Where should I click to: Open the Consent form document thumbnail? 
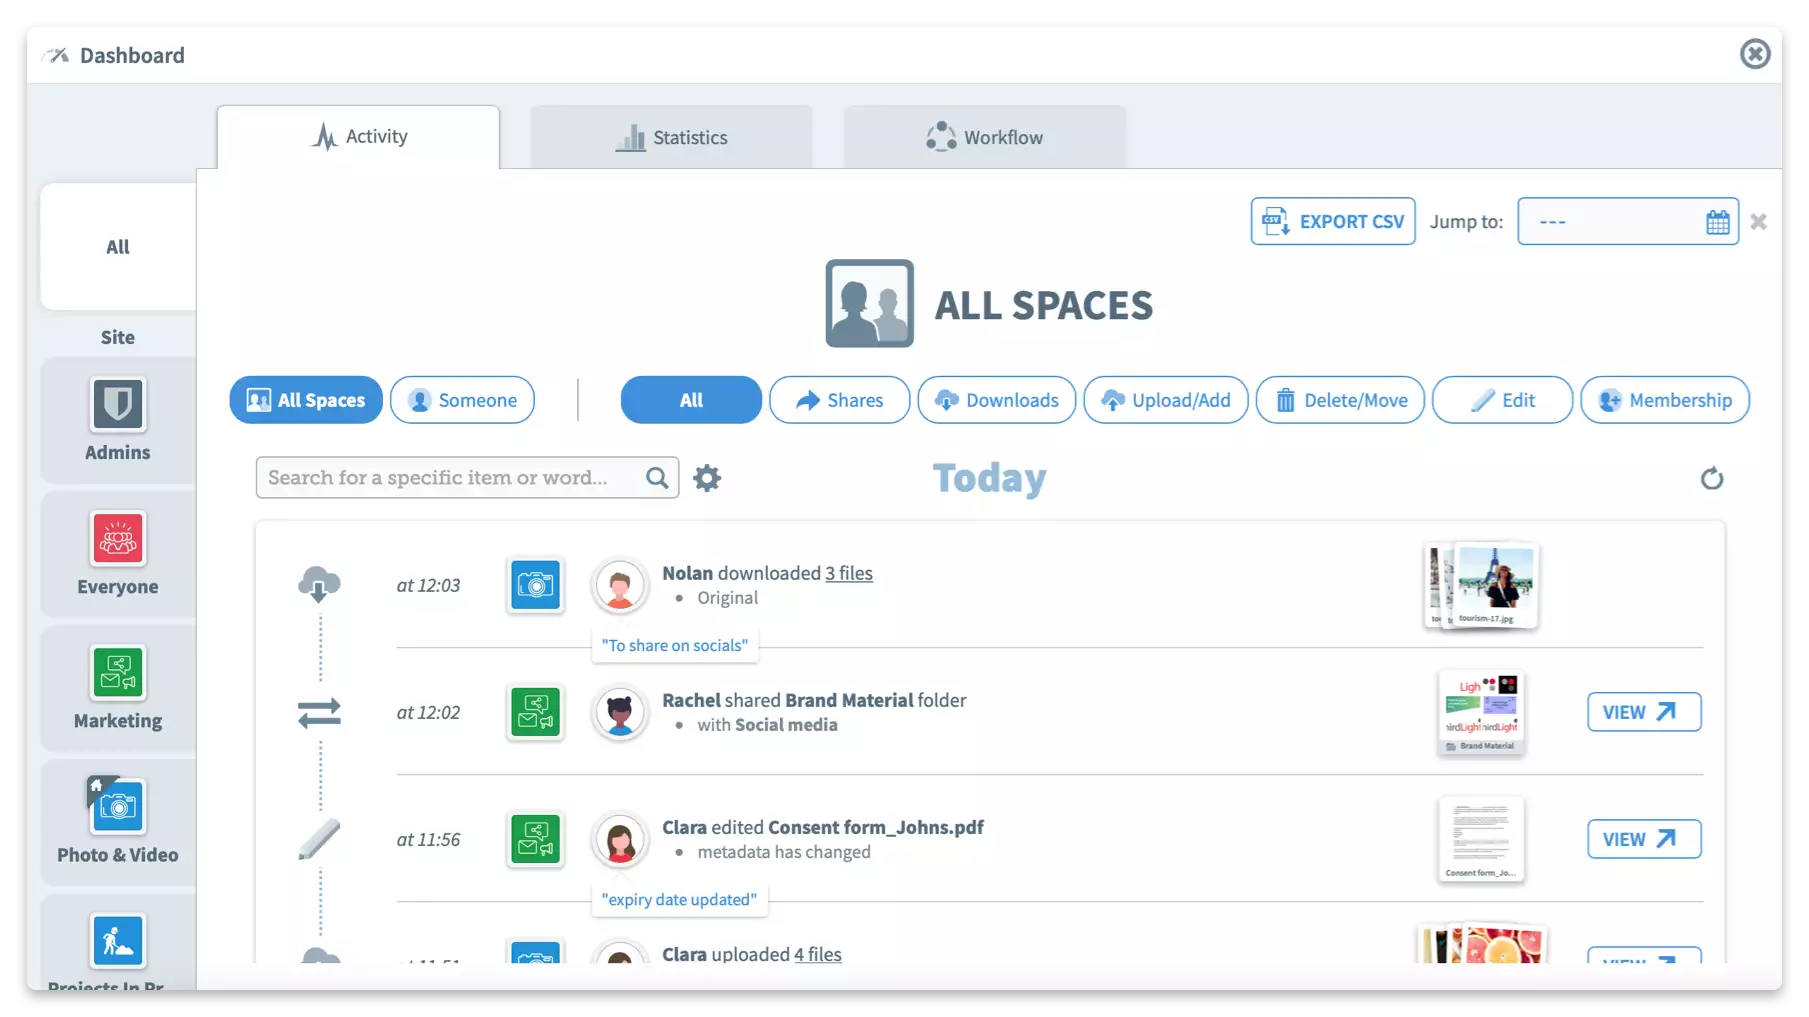(1481, 840)
